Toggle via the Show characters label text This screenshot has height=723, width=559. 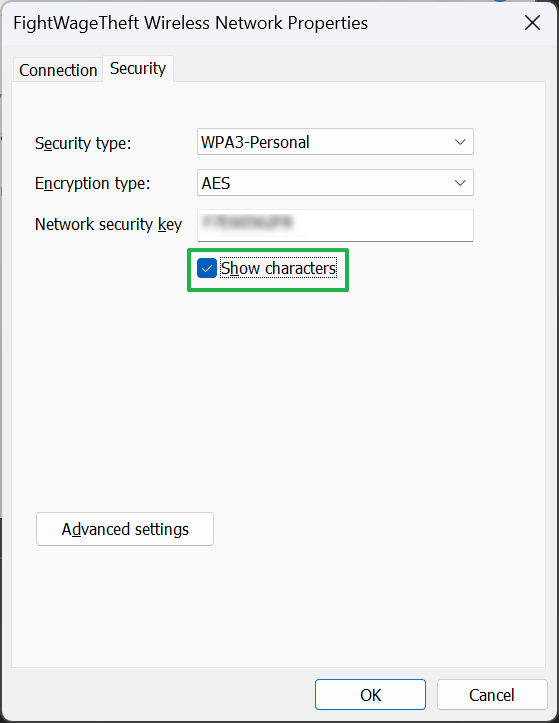point(278,268)
